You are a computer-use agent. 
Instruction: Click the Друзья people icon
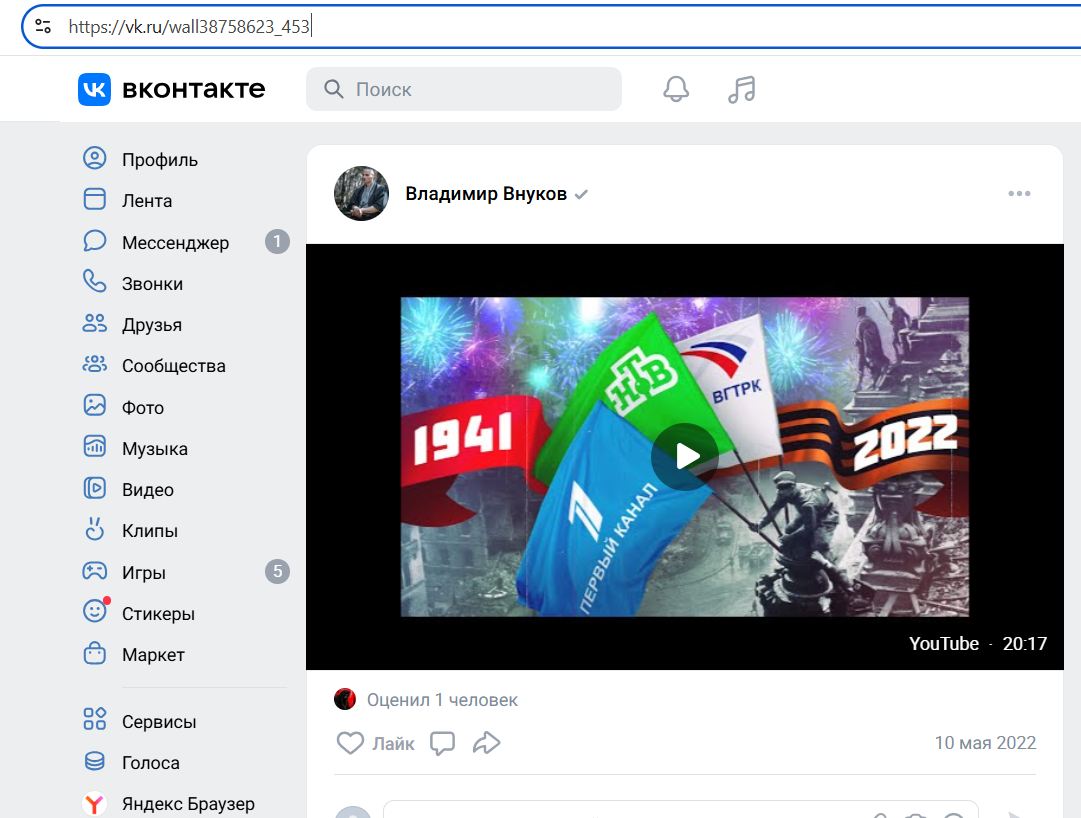click(94, 323)
